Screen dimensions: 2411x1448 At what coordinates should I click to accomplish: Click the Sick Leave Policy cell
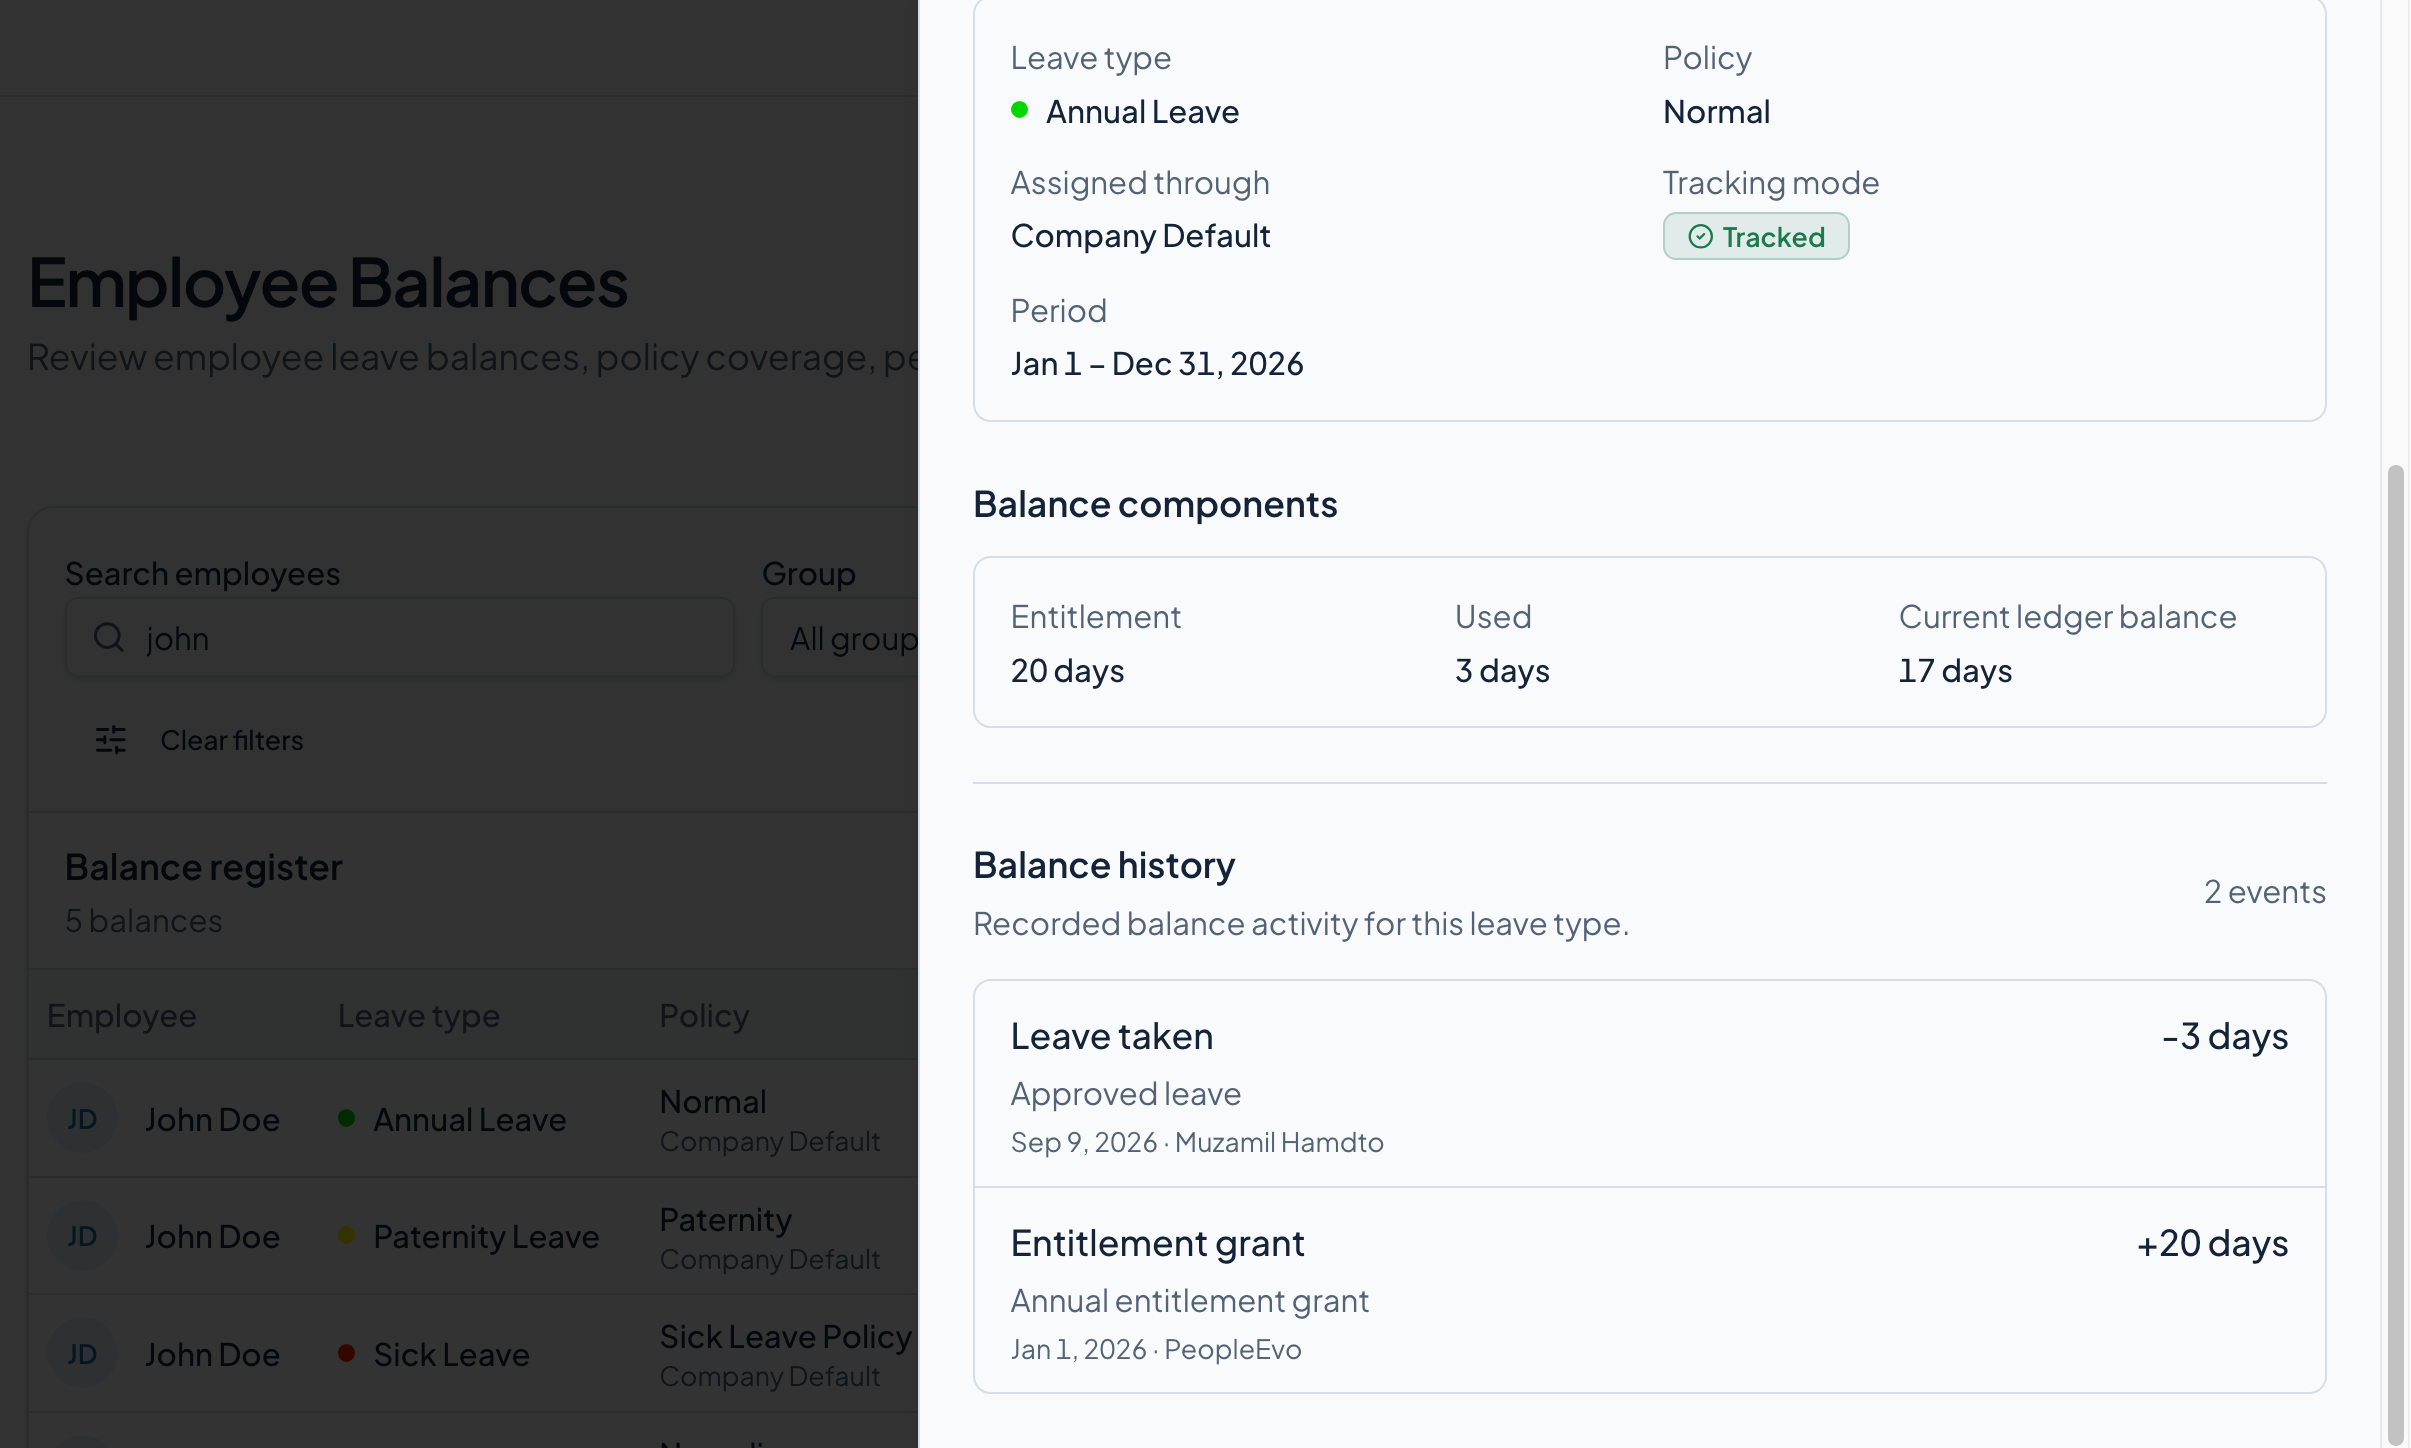tap(785, 1336)
